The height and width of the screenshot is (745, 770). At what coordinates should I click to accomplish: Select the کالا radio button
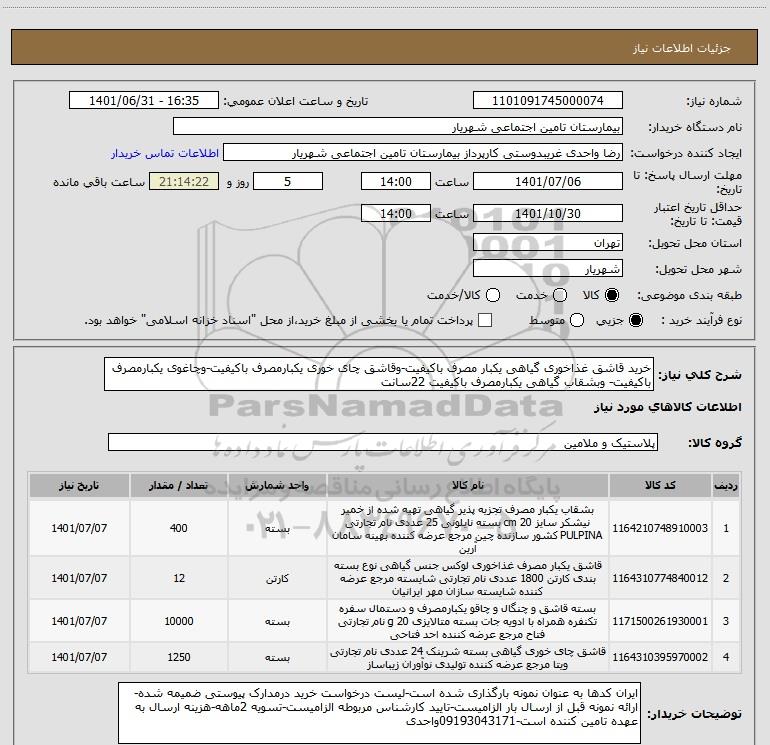[612, 295]
